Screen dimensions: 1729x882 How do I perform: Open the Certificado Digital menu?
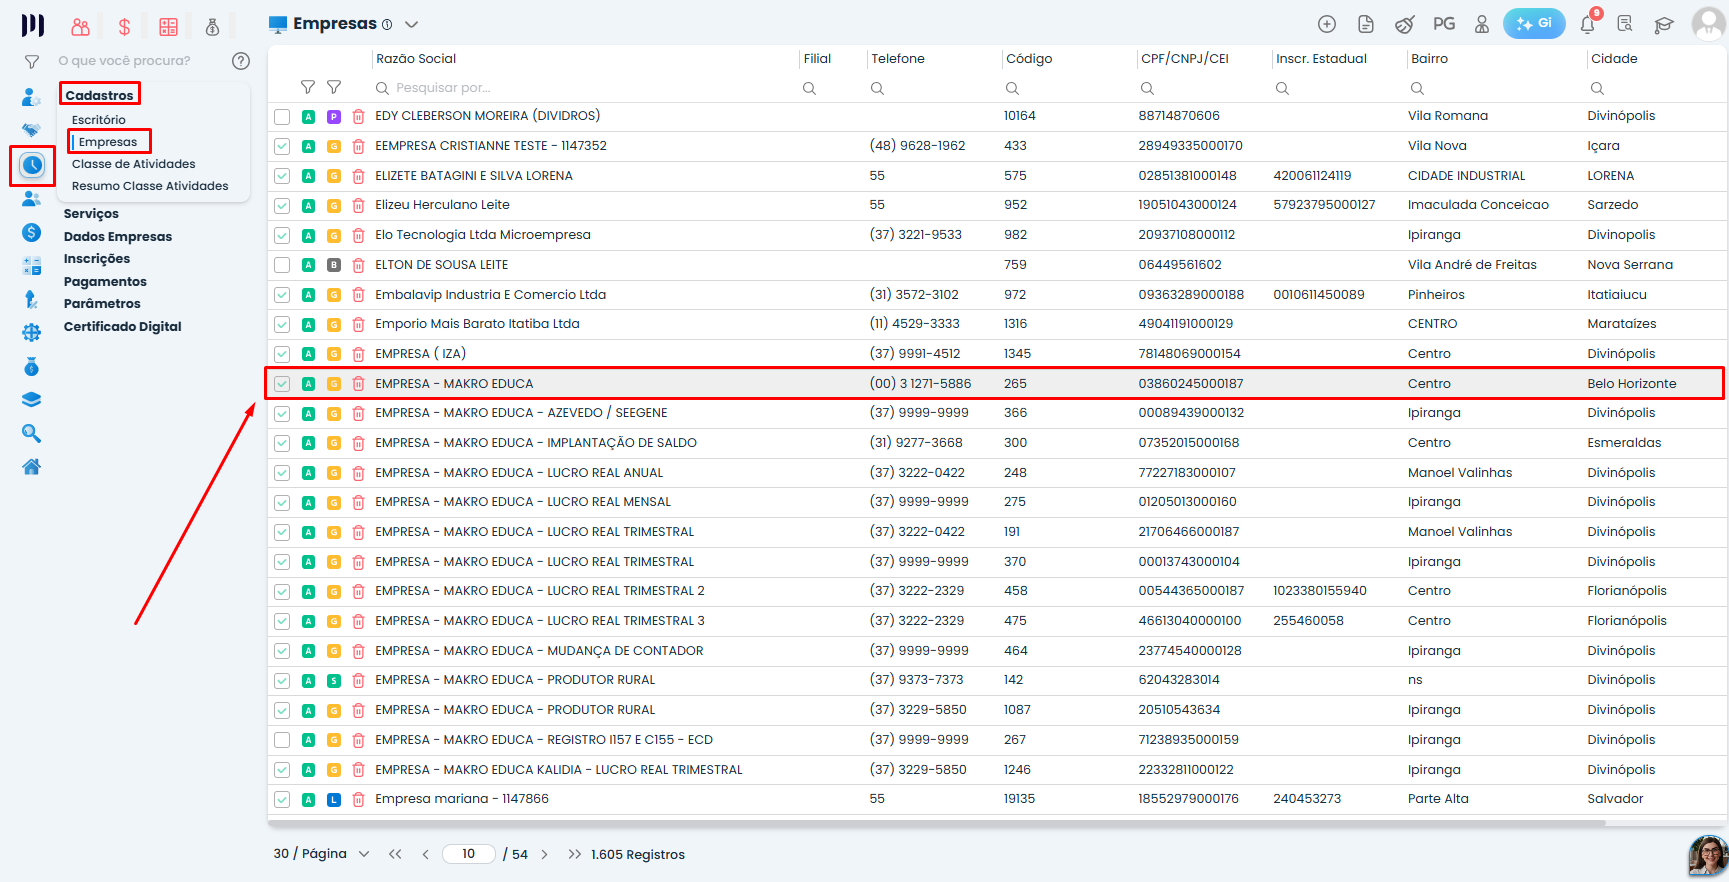[x=123, y=327]
